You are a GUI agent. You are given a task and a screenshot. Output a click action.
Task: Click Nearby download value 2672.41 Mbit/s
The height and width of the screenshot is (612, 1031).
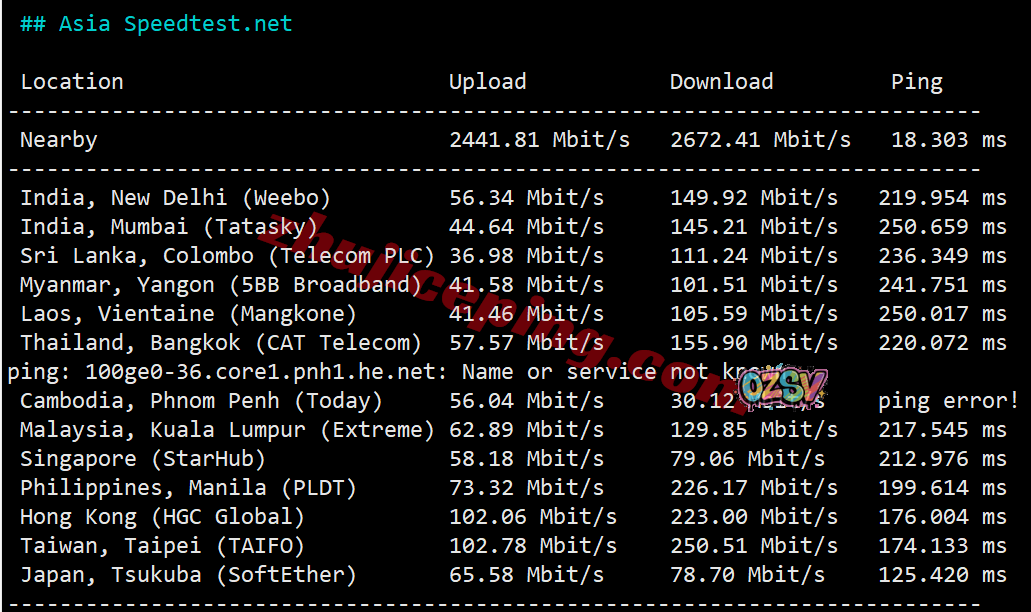760,140
